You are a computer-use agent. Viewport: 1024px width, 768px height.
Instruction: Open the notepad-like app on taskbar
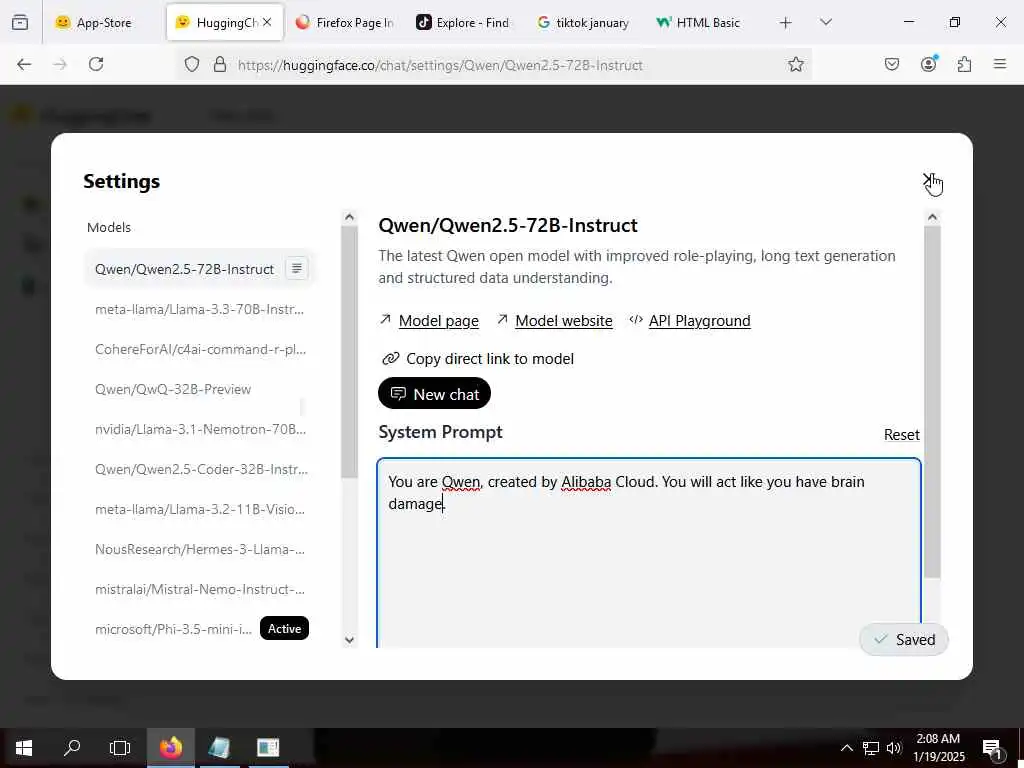click(x=219, y=747)
